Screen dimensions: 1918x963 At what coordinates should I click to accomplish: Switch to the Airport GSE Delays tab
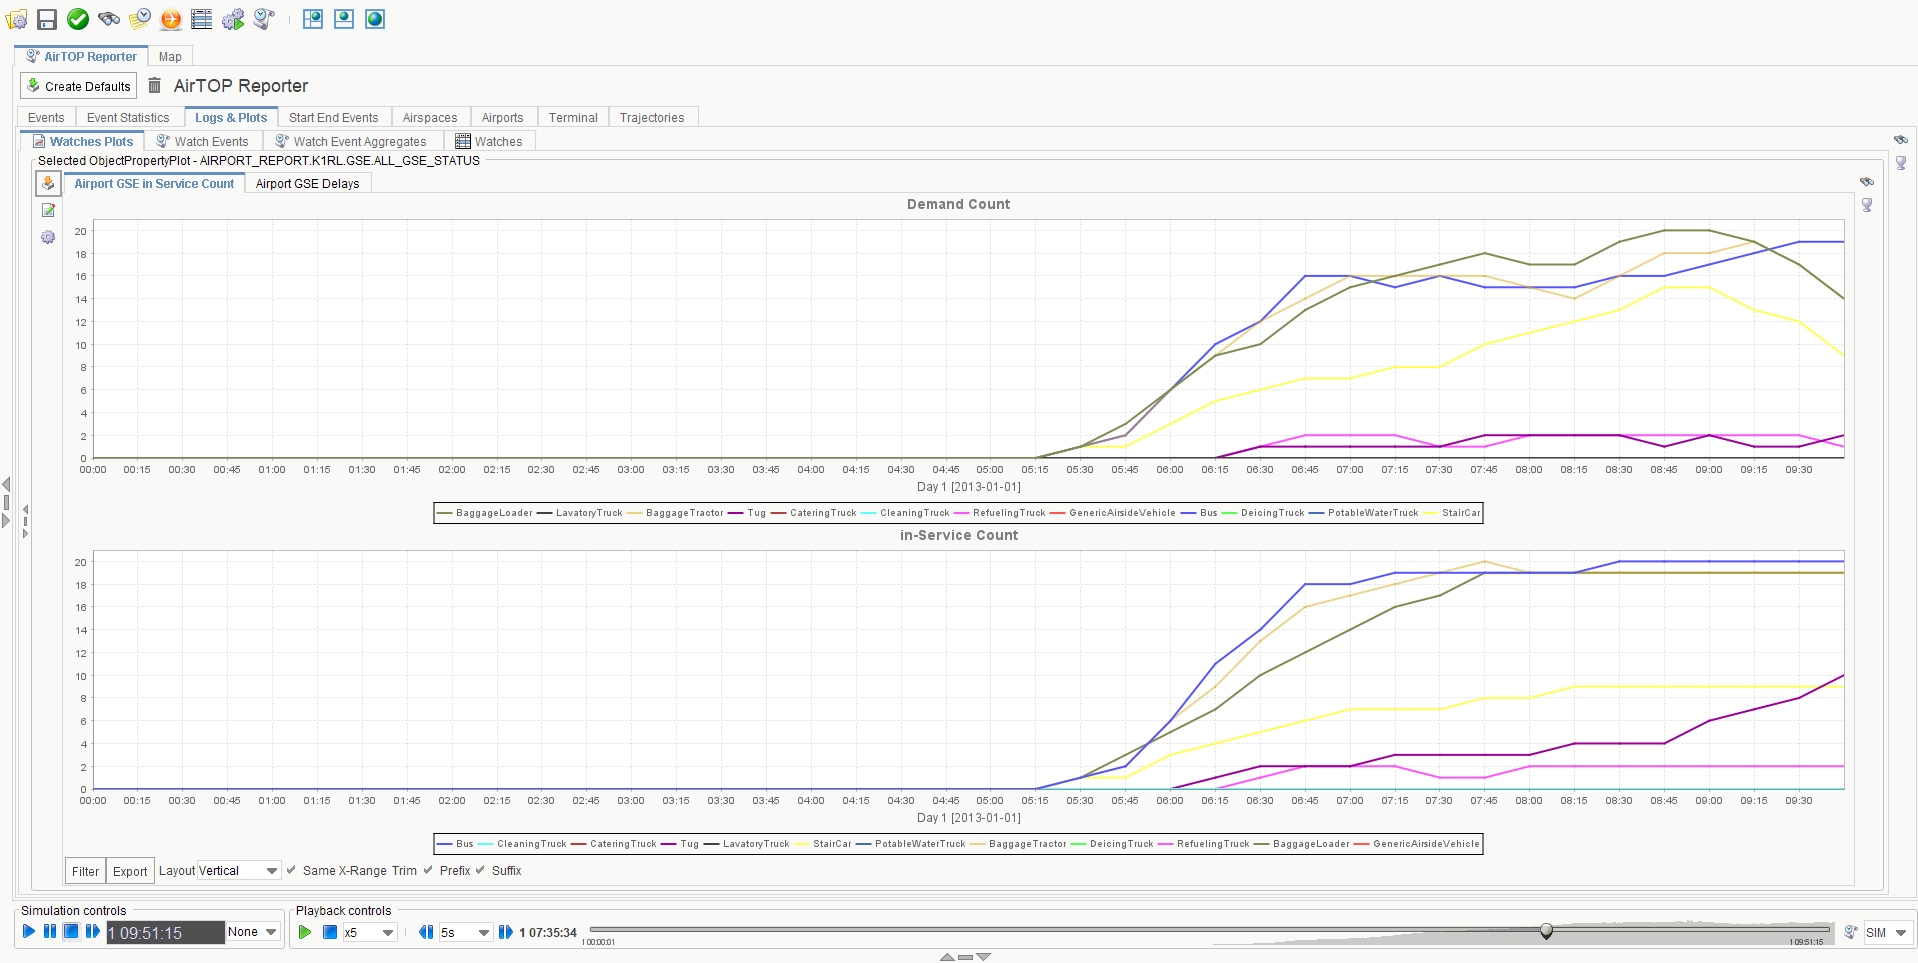coord(307,184)
